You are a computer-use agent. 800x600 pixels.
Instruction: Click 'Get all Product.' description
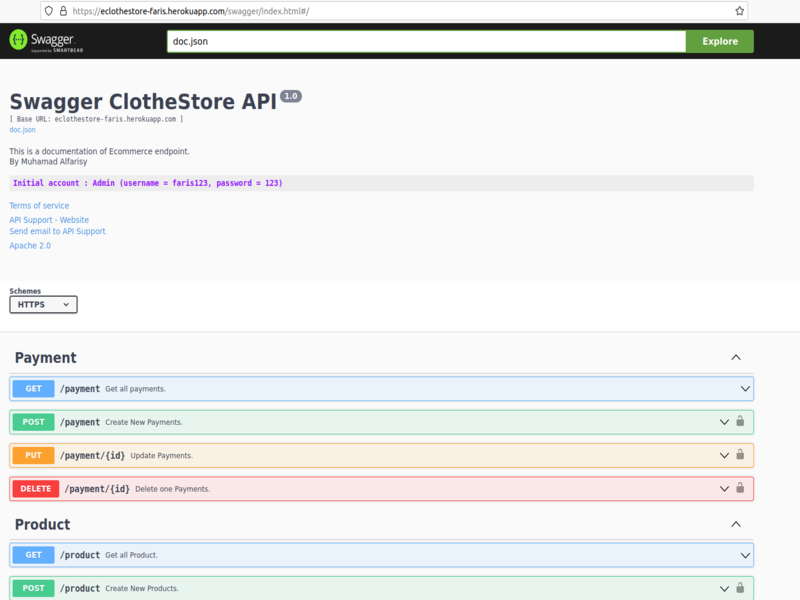(x=131, y=555)
